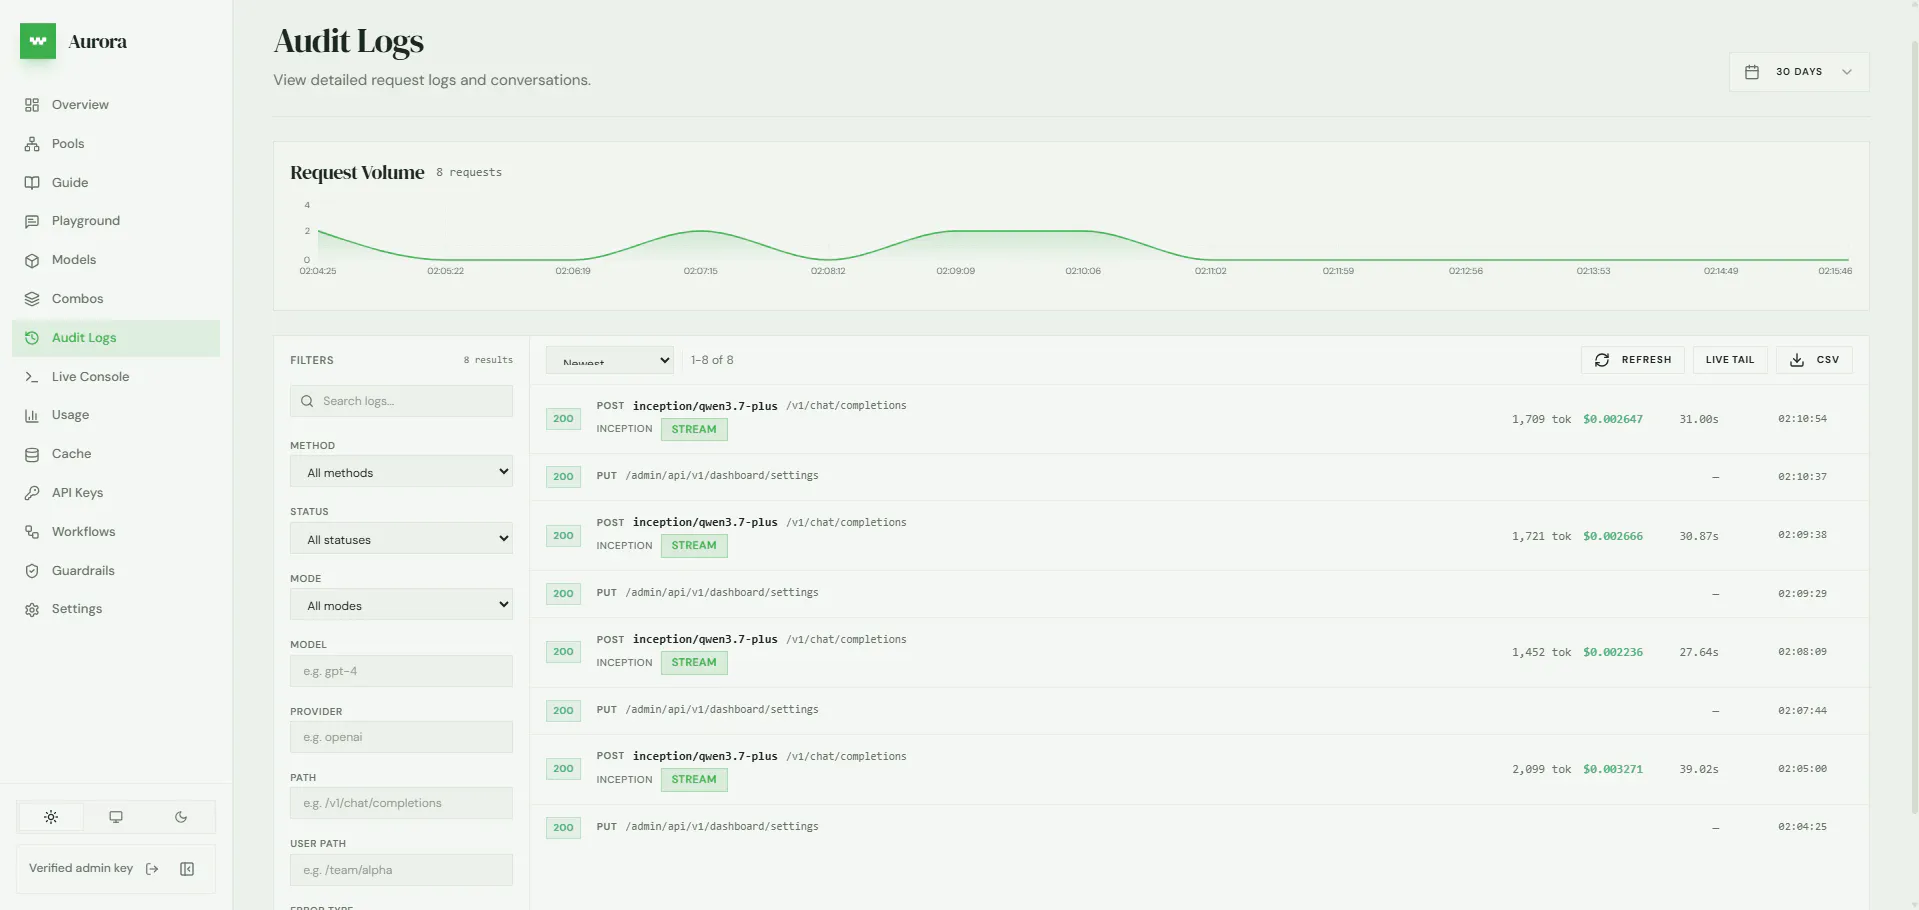Click the 02:07:15 chart axis label
Image resolution: width=1919 pixels, height=910 pixels.
pyautogui.click(x=700, y=271)
